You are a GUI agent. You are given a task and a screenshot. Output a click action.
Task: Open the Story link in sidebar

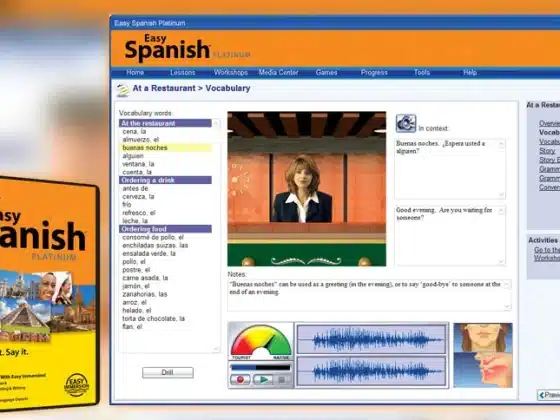547,151
